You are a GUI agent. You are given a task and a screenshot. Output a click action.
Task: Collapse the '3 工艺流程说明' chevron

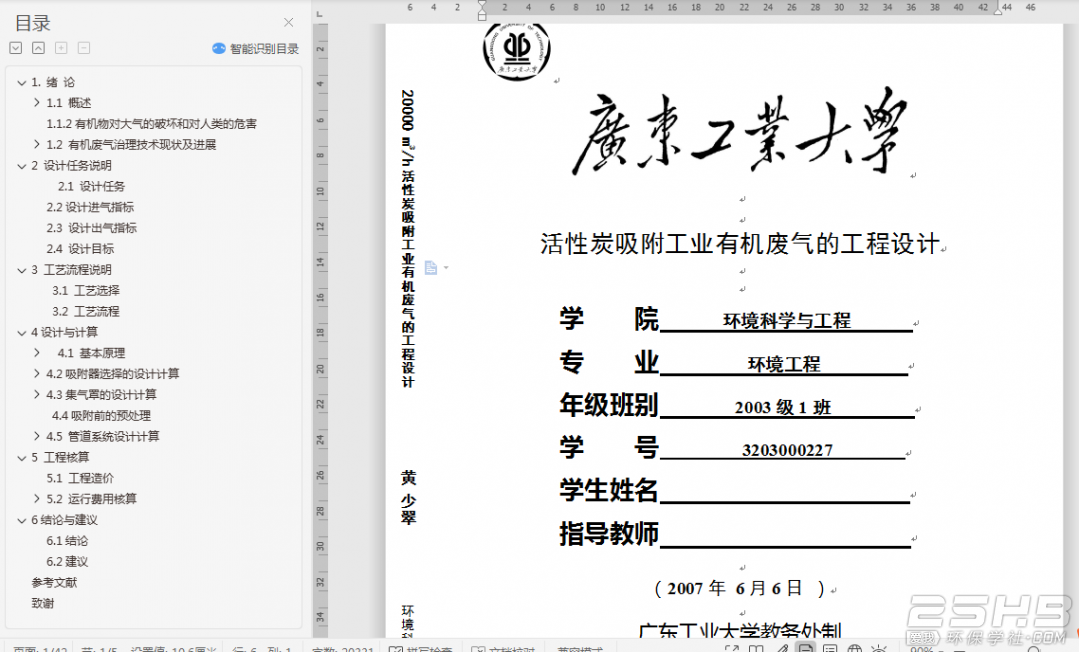click(x=21, y=271)
